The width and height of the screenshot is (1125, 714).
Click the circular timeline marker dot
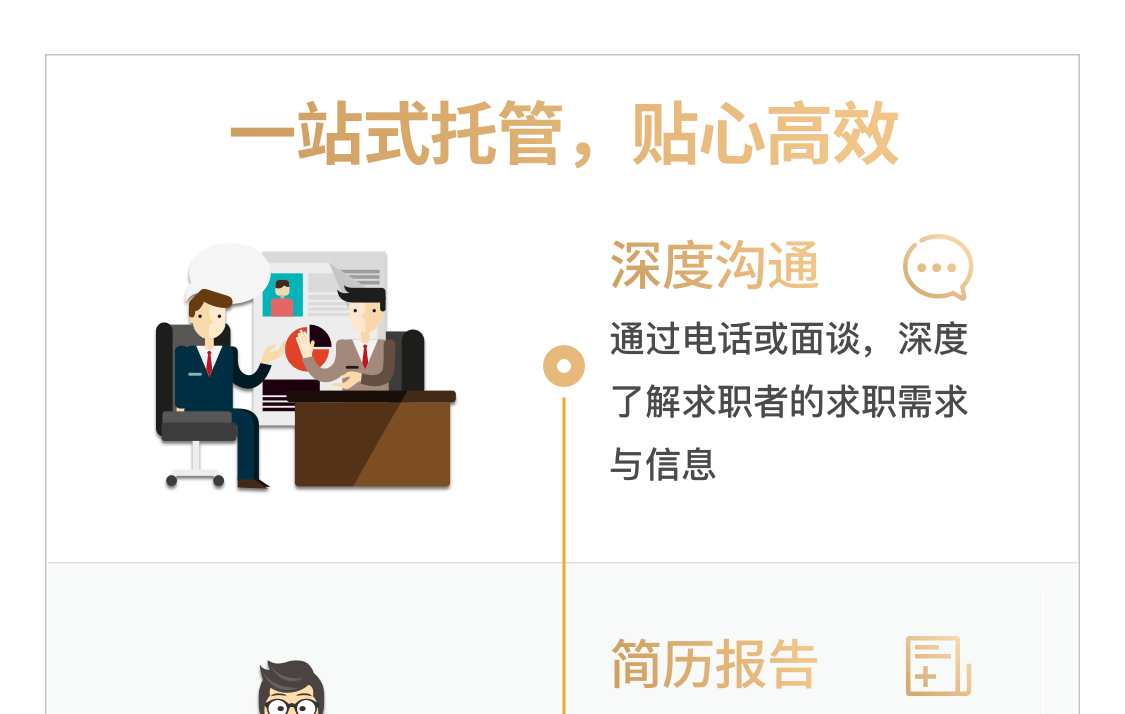[x=564, y=366]
